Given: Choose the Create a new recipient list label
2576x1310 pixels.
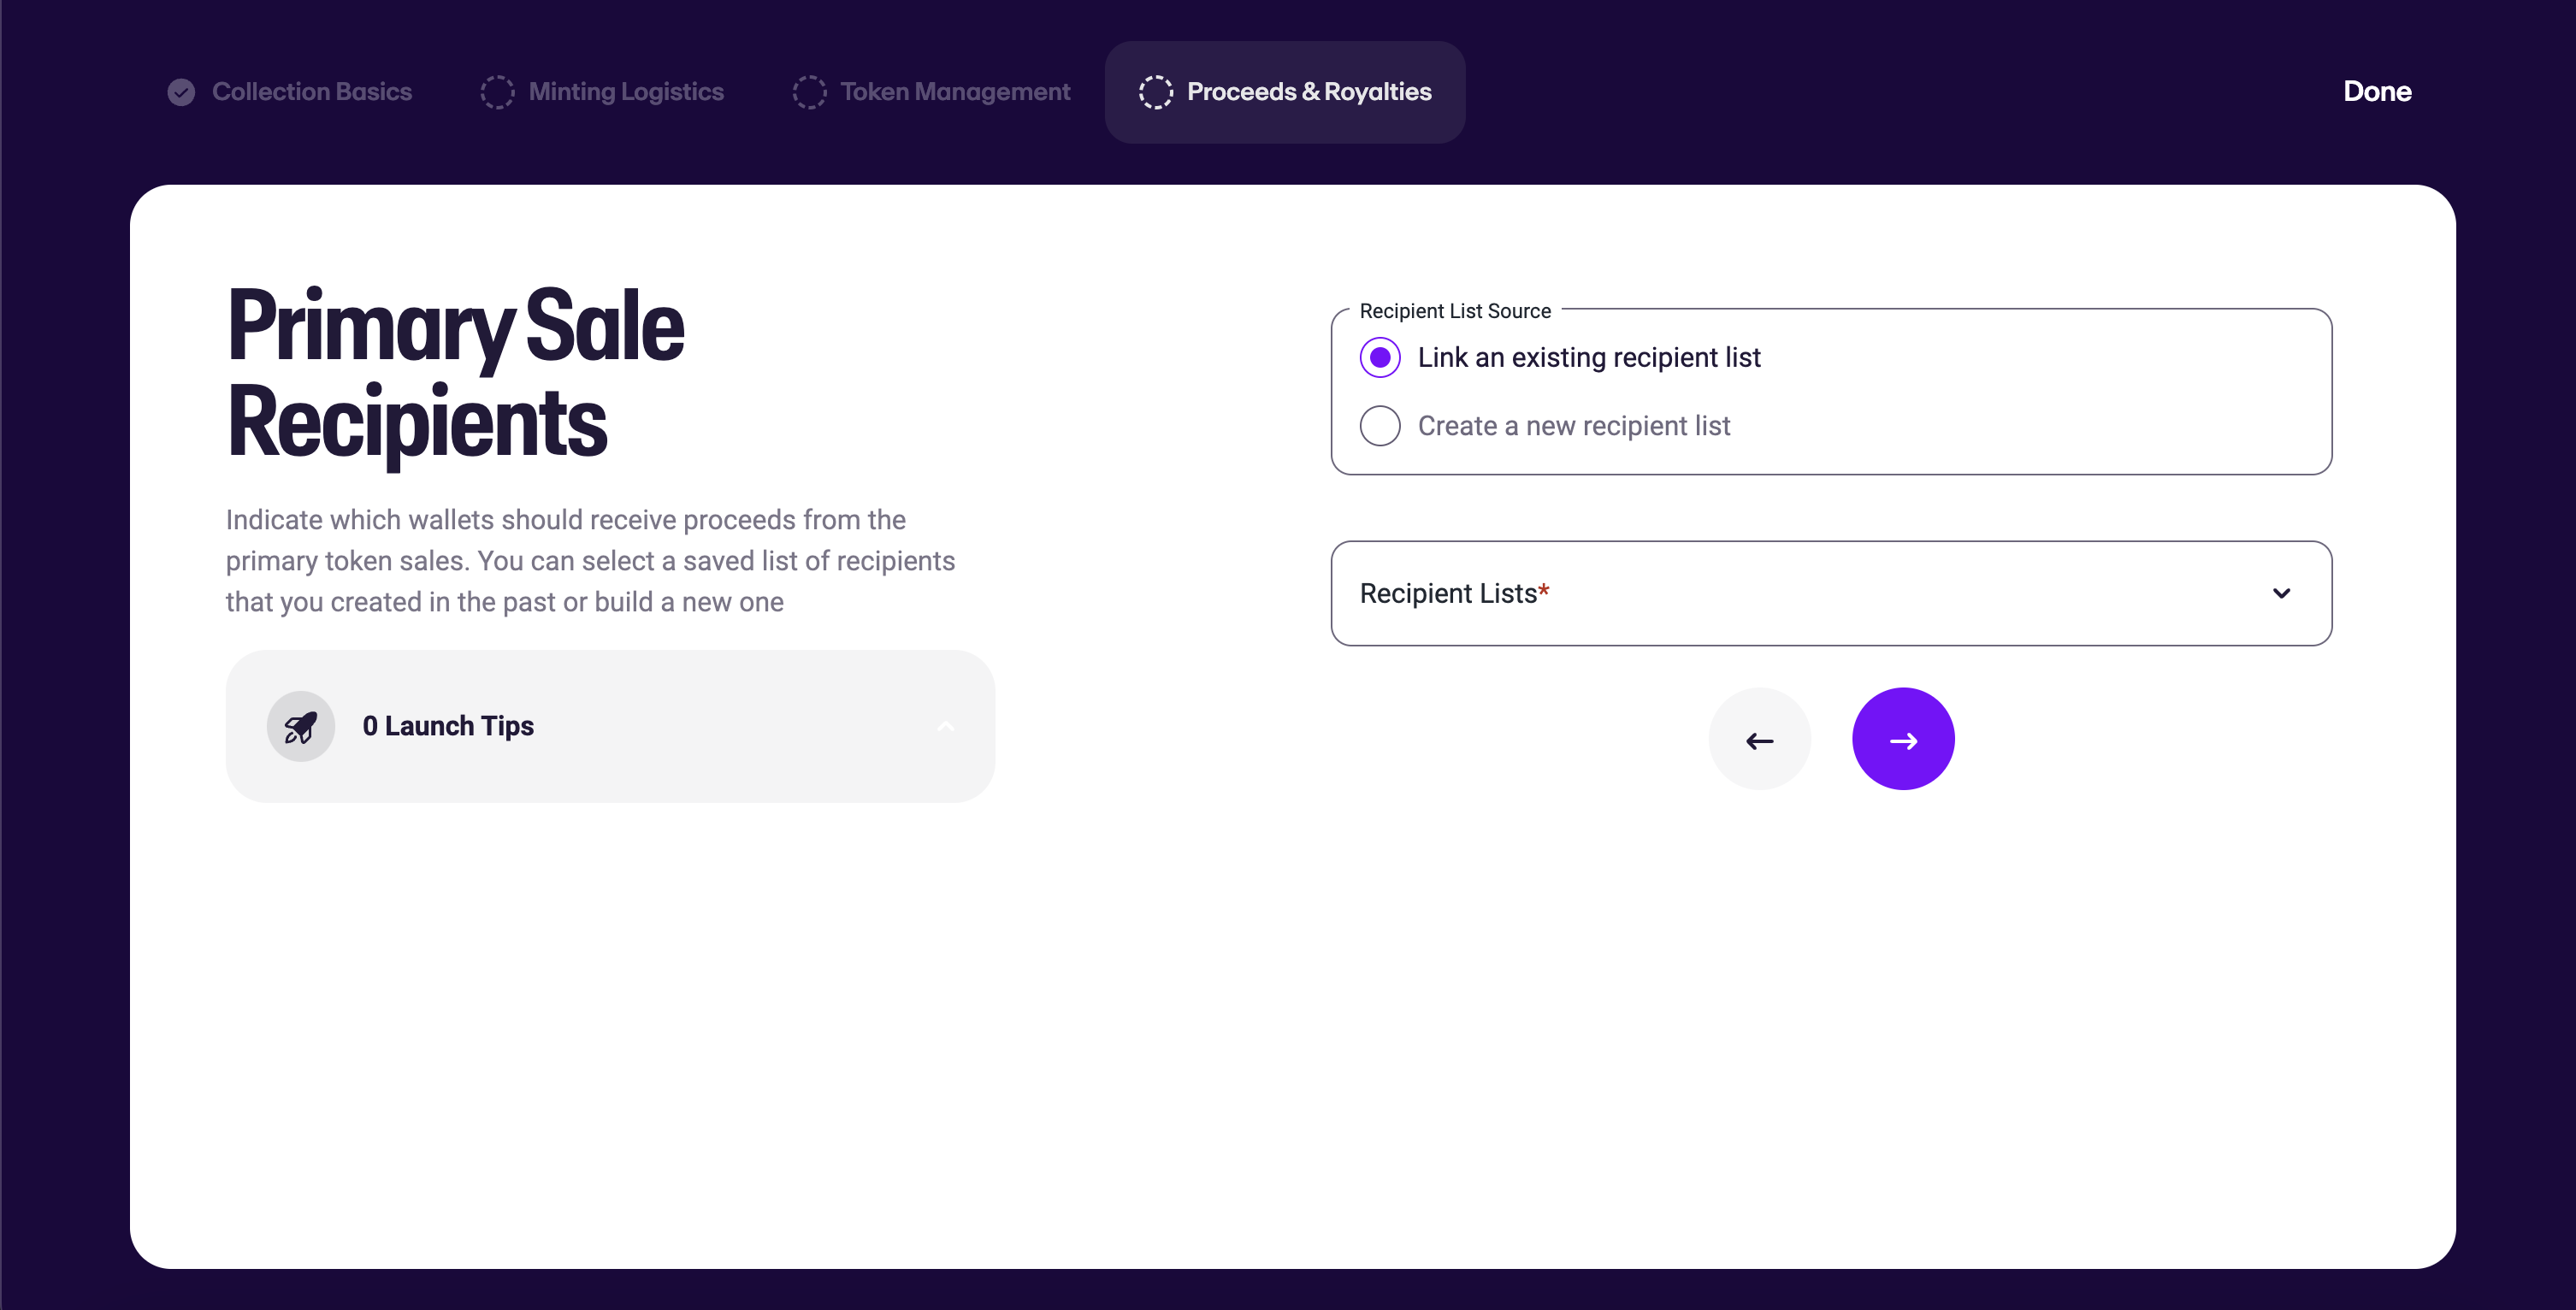Looking at the screenshot, I should pyautogui.click(x=1574, y=426).
